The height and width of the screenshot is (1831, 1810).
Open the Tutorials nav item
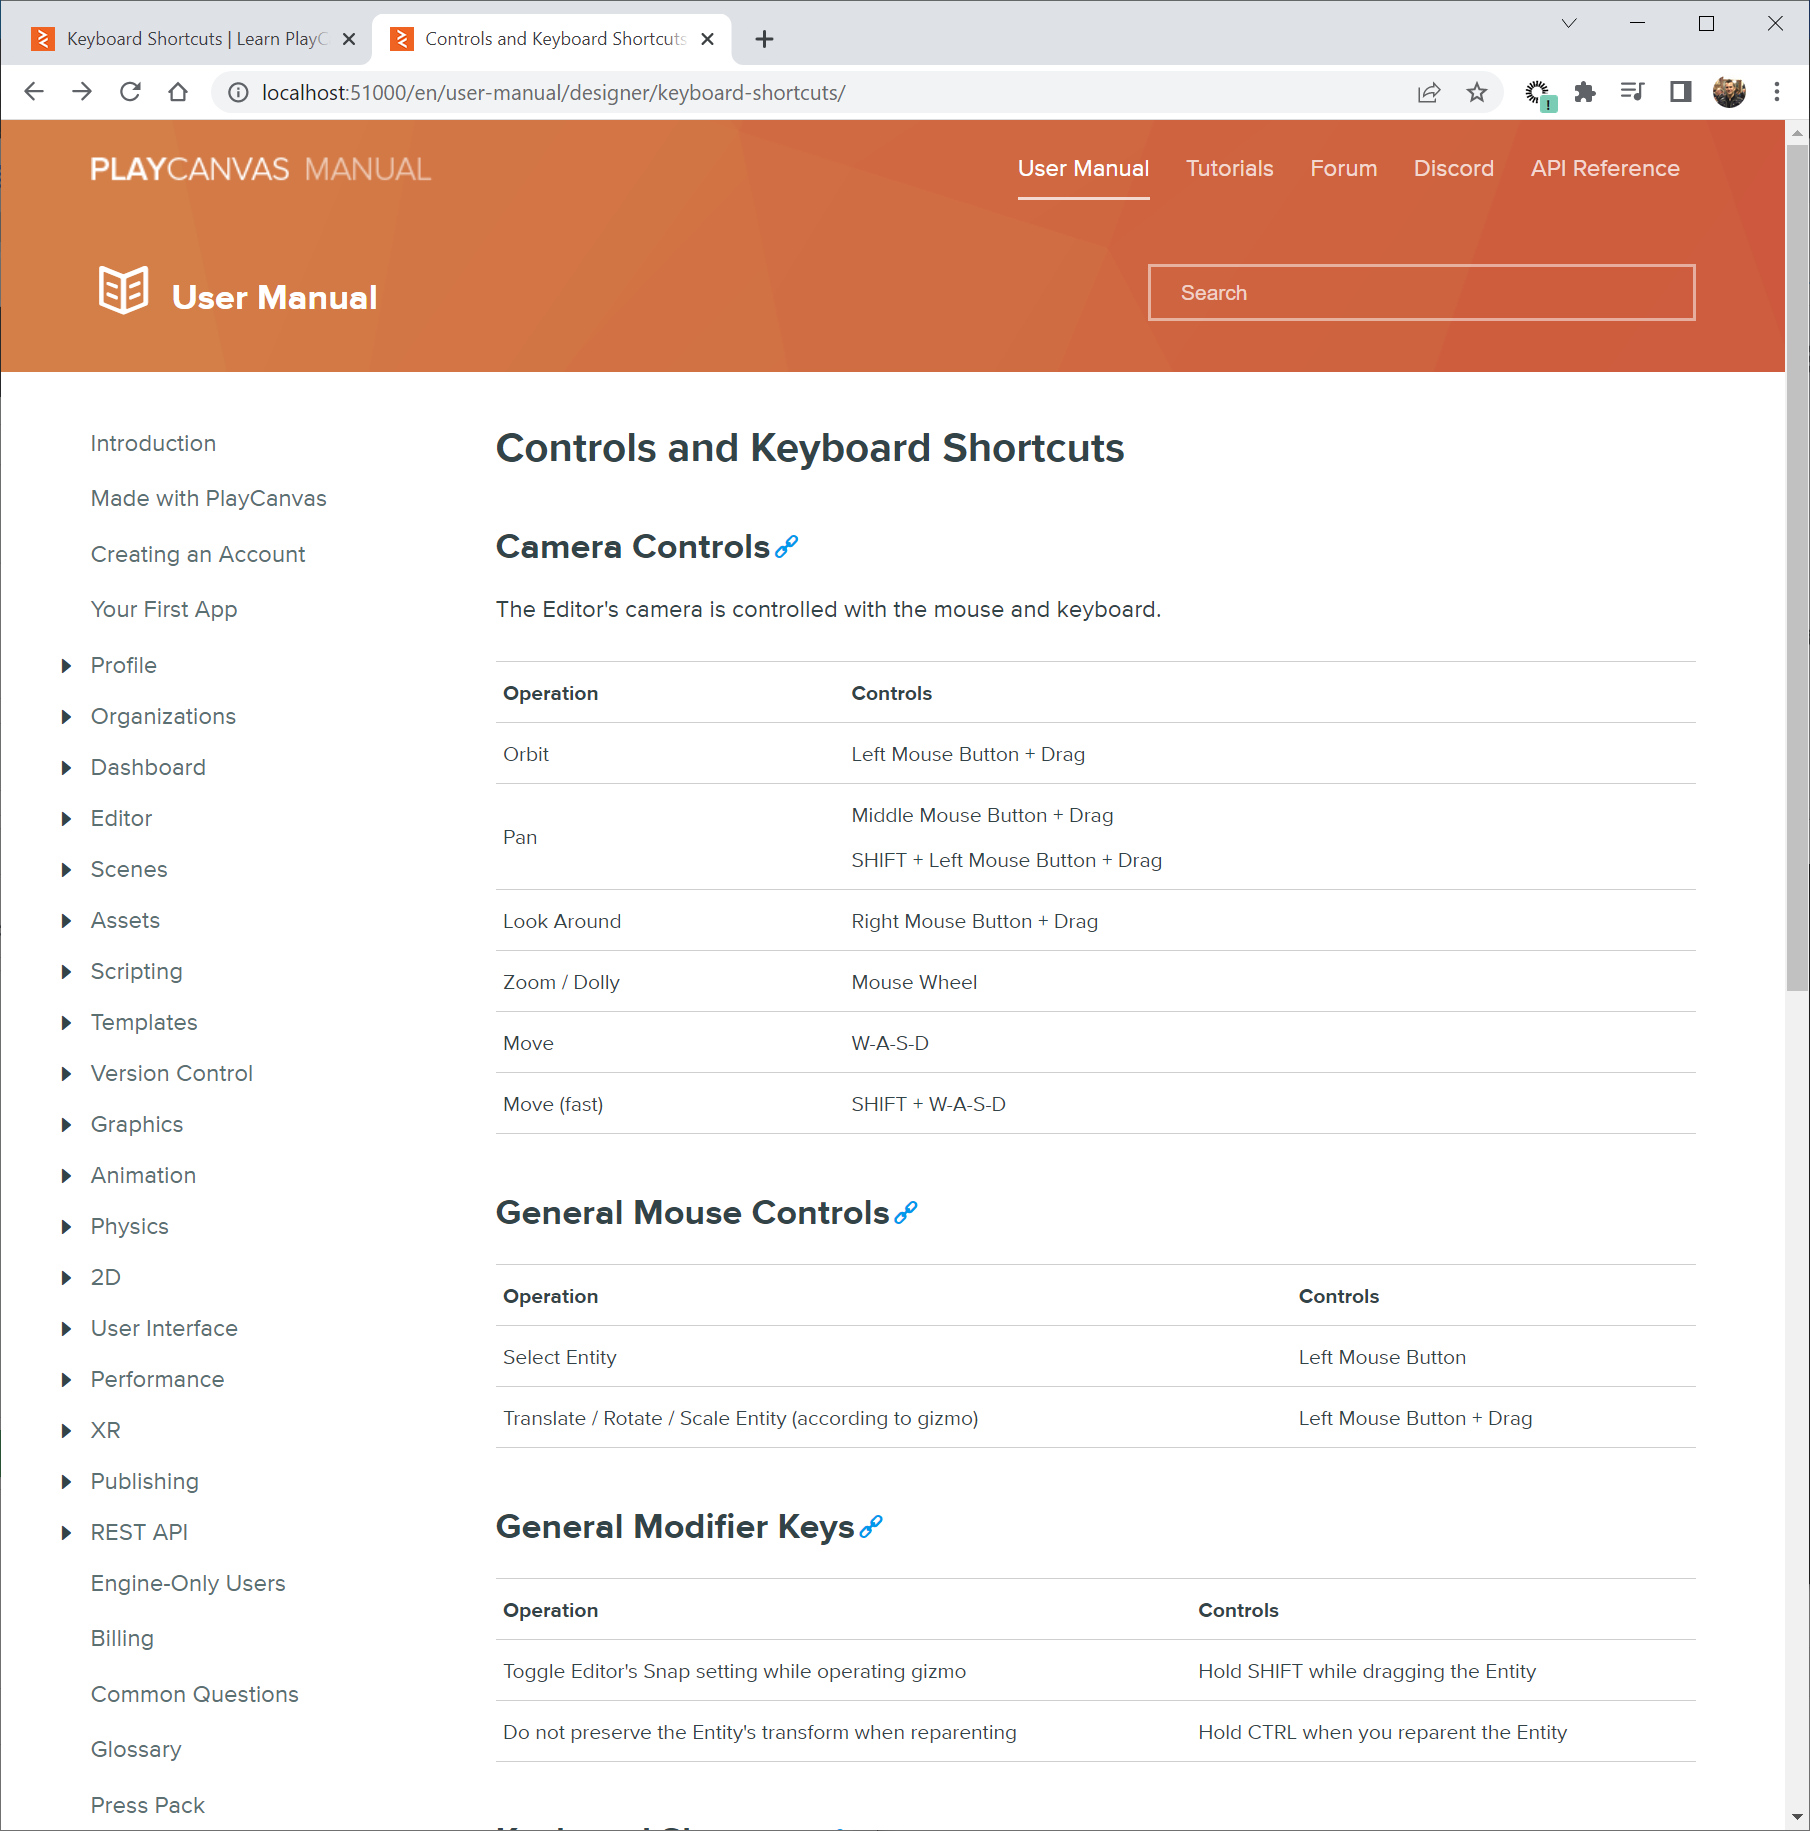click(1229, 168)
